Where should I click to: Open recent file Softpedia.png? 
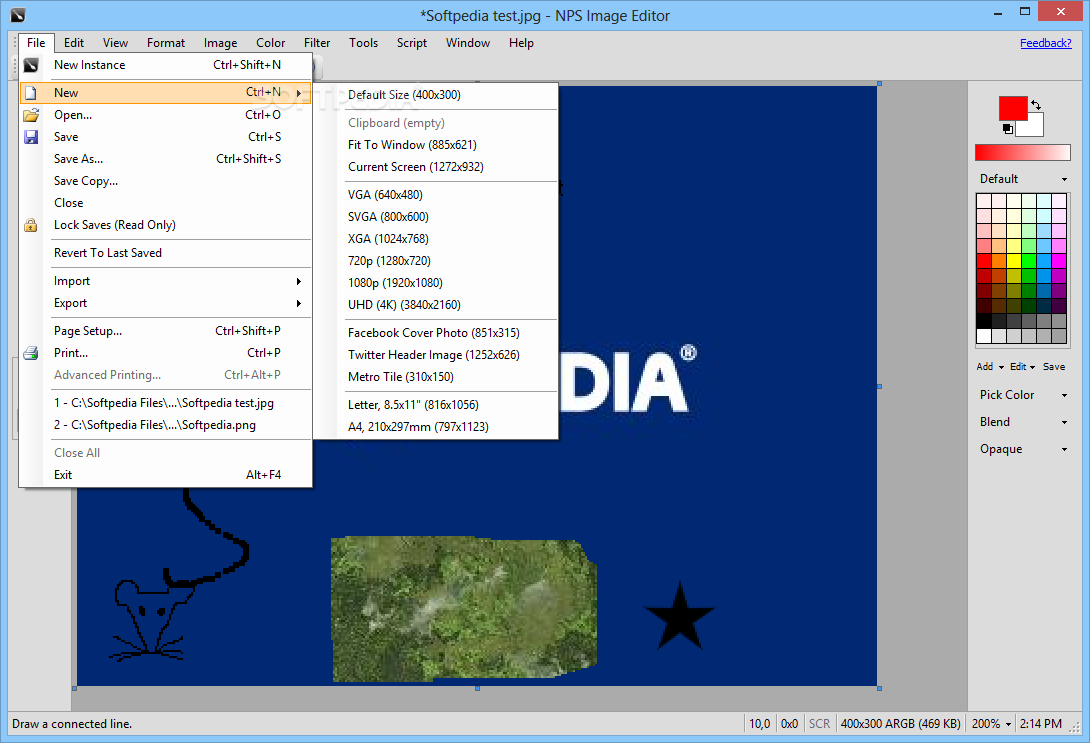point(165,425)
